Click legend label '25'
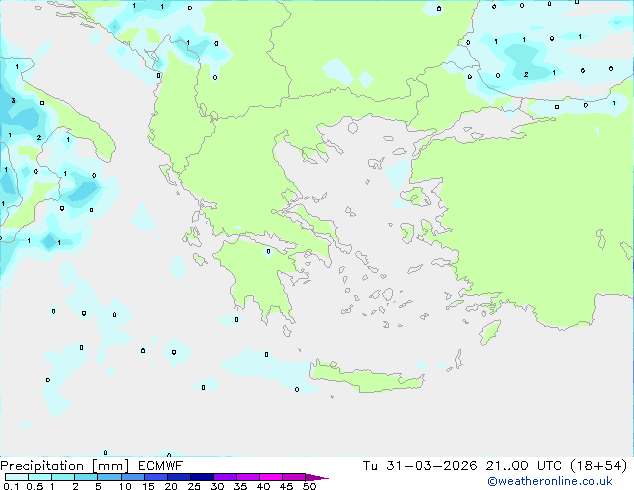The height and width of the screenshot is (490, 634). [x=194, y=486]
